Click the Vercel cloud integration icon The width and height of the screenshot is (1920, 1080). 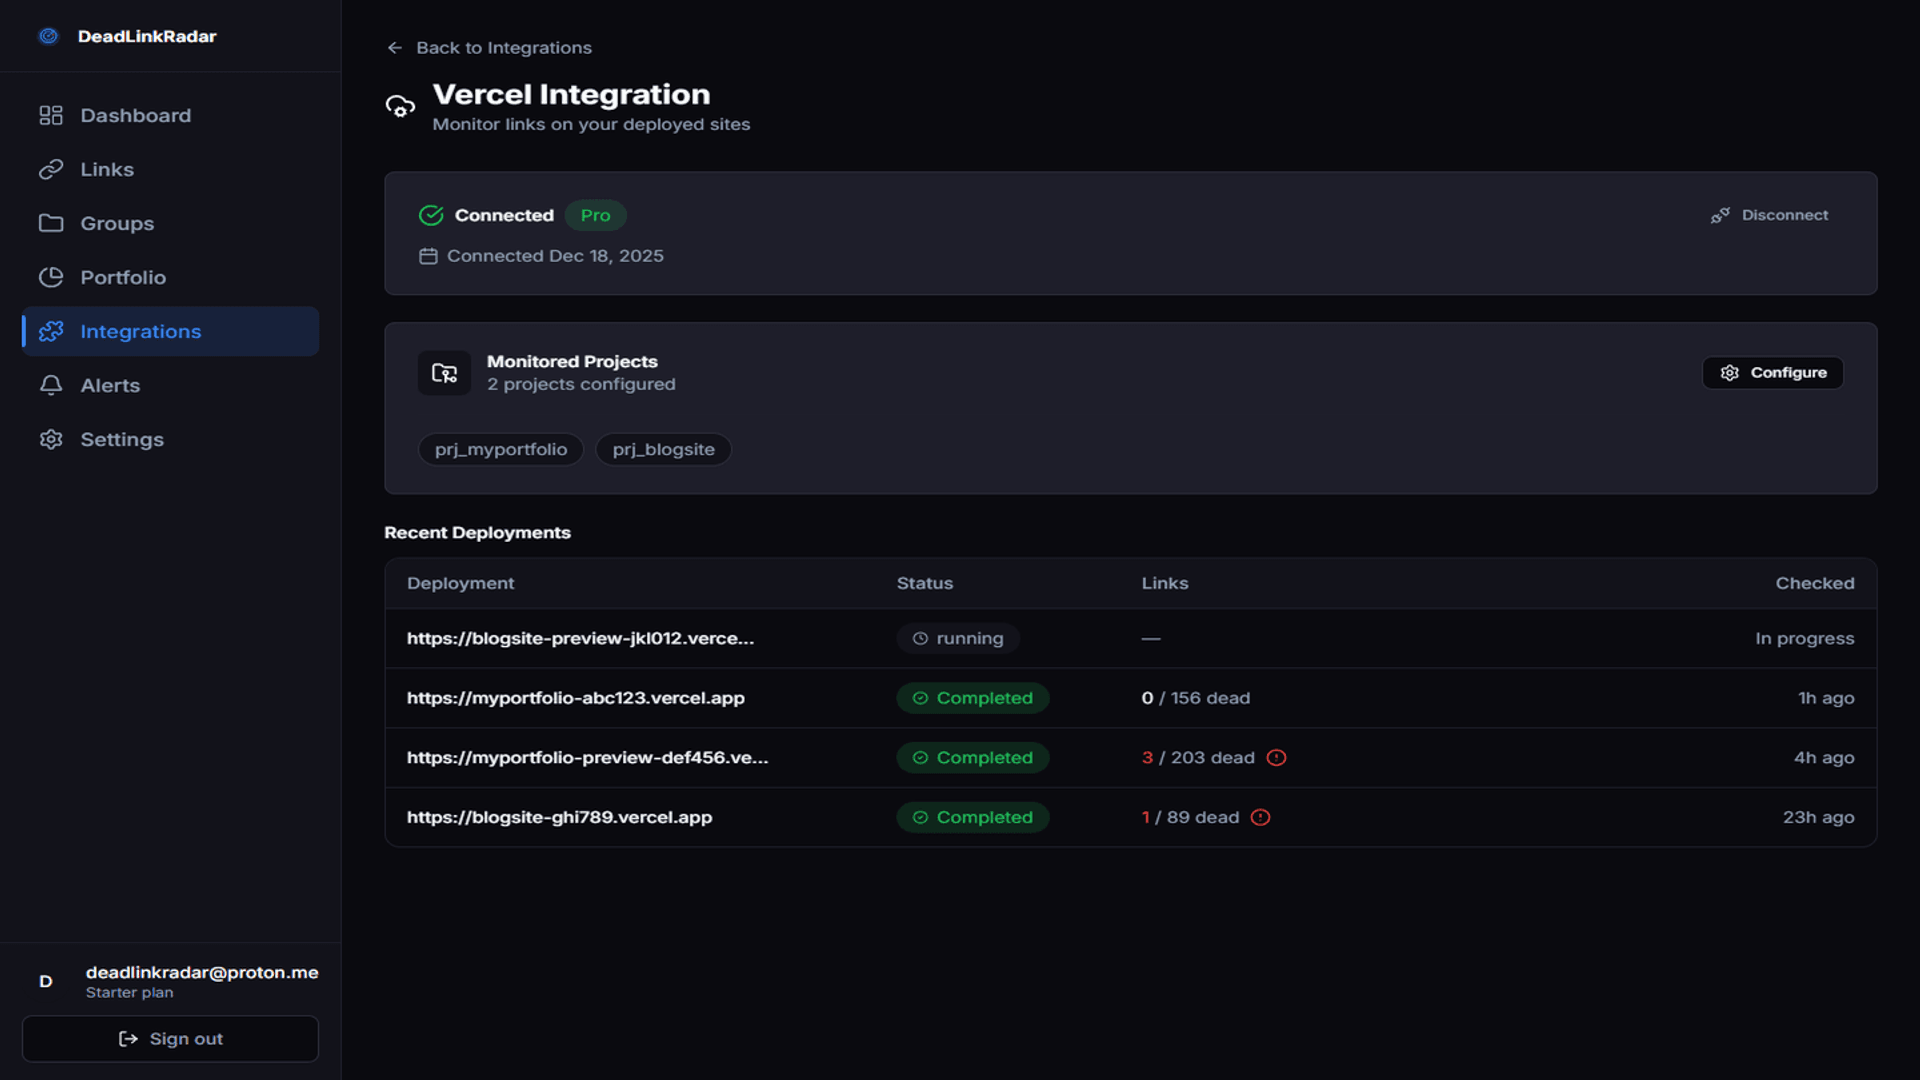click(400, 106)
